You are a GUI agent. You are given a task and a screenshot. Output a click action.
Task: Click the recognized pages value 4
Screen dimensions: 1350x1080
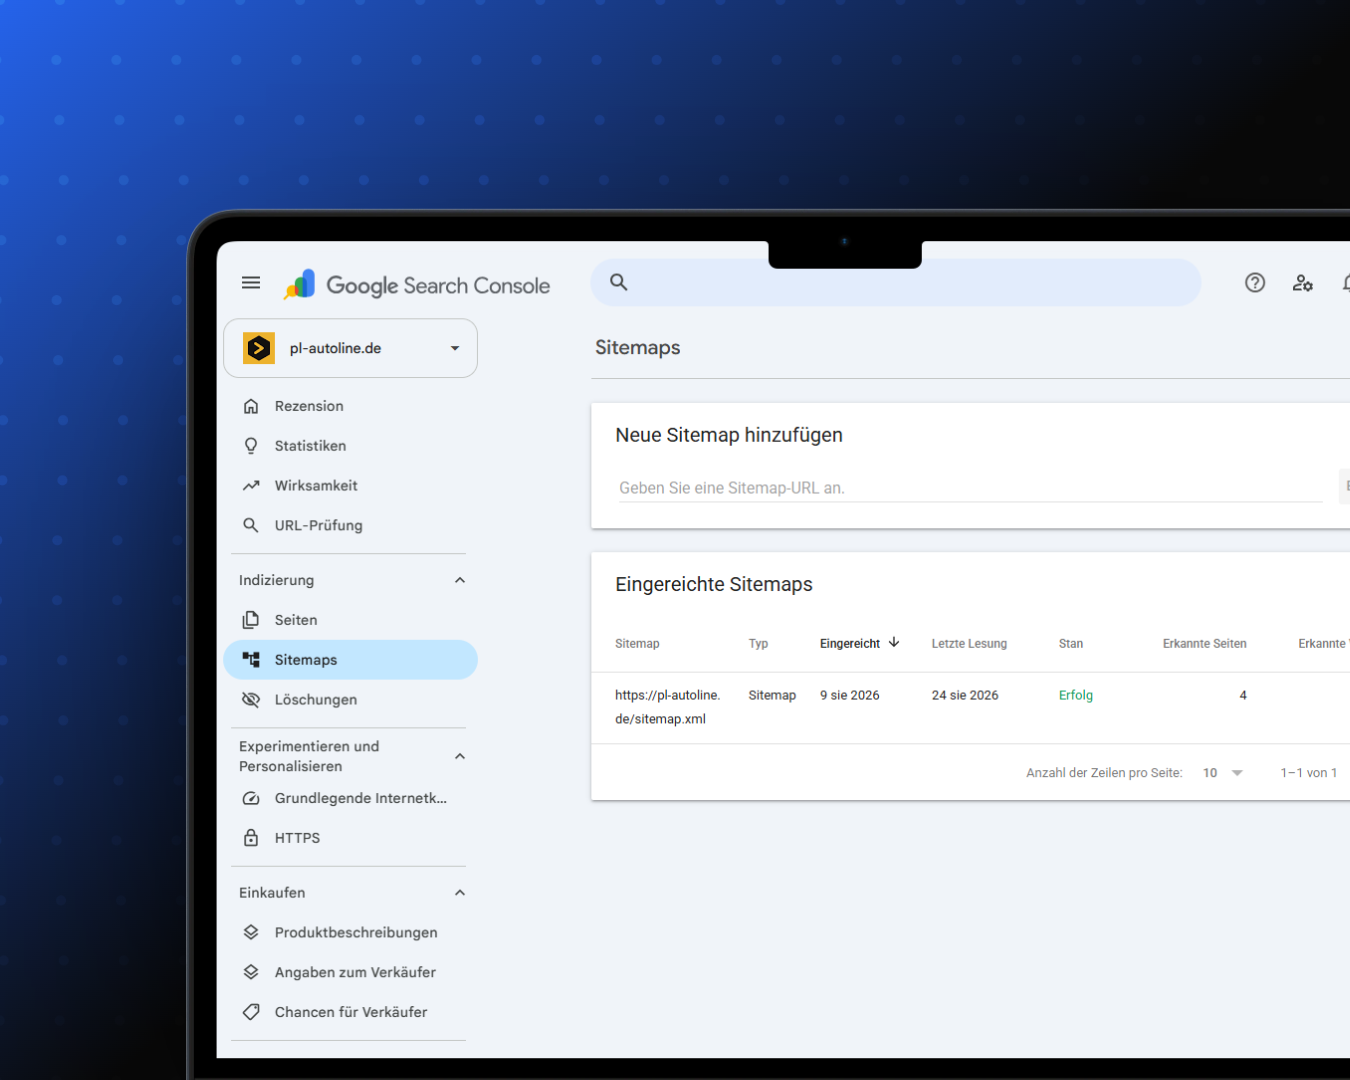coord(1243,695)
